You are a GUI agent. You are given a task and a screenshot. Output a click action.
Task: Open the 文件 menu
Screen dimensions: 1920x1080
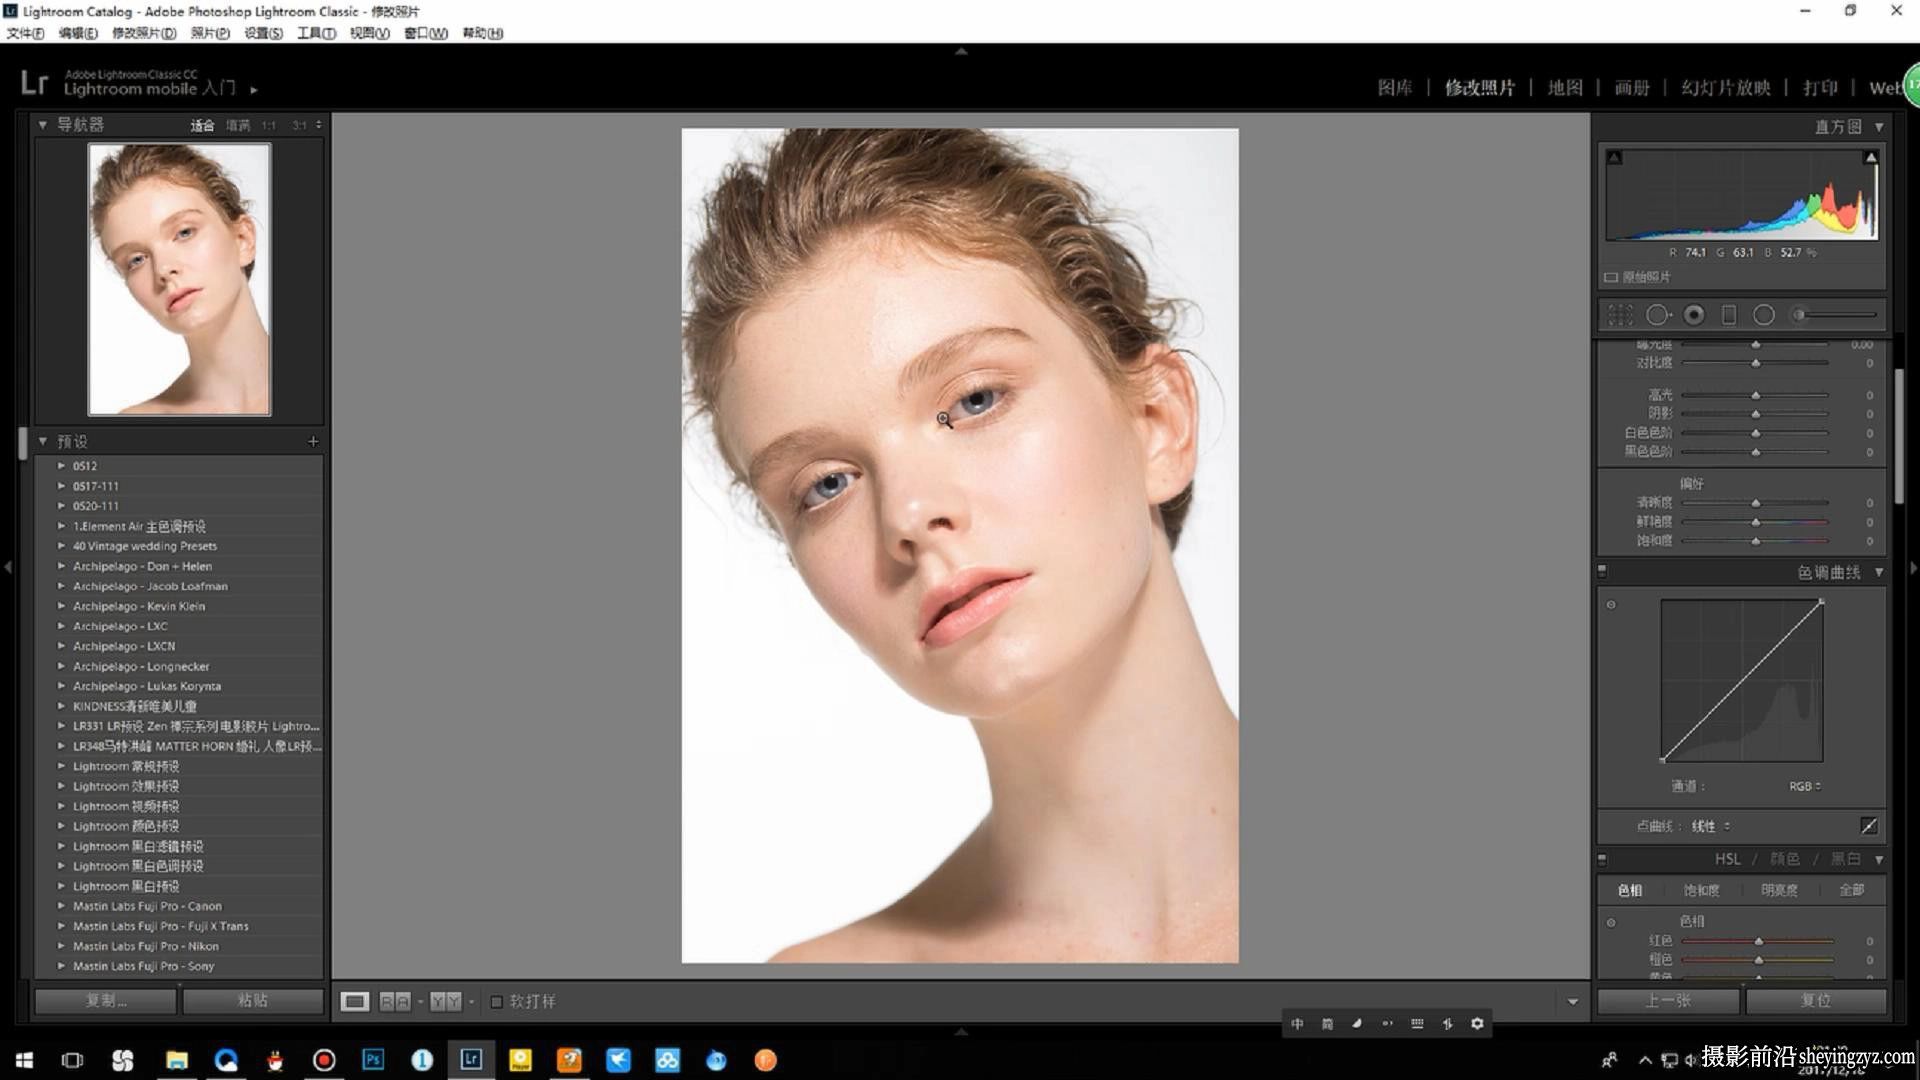pos(25,33)
